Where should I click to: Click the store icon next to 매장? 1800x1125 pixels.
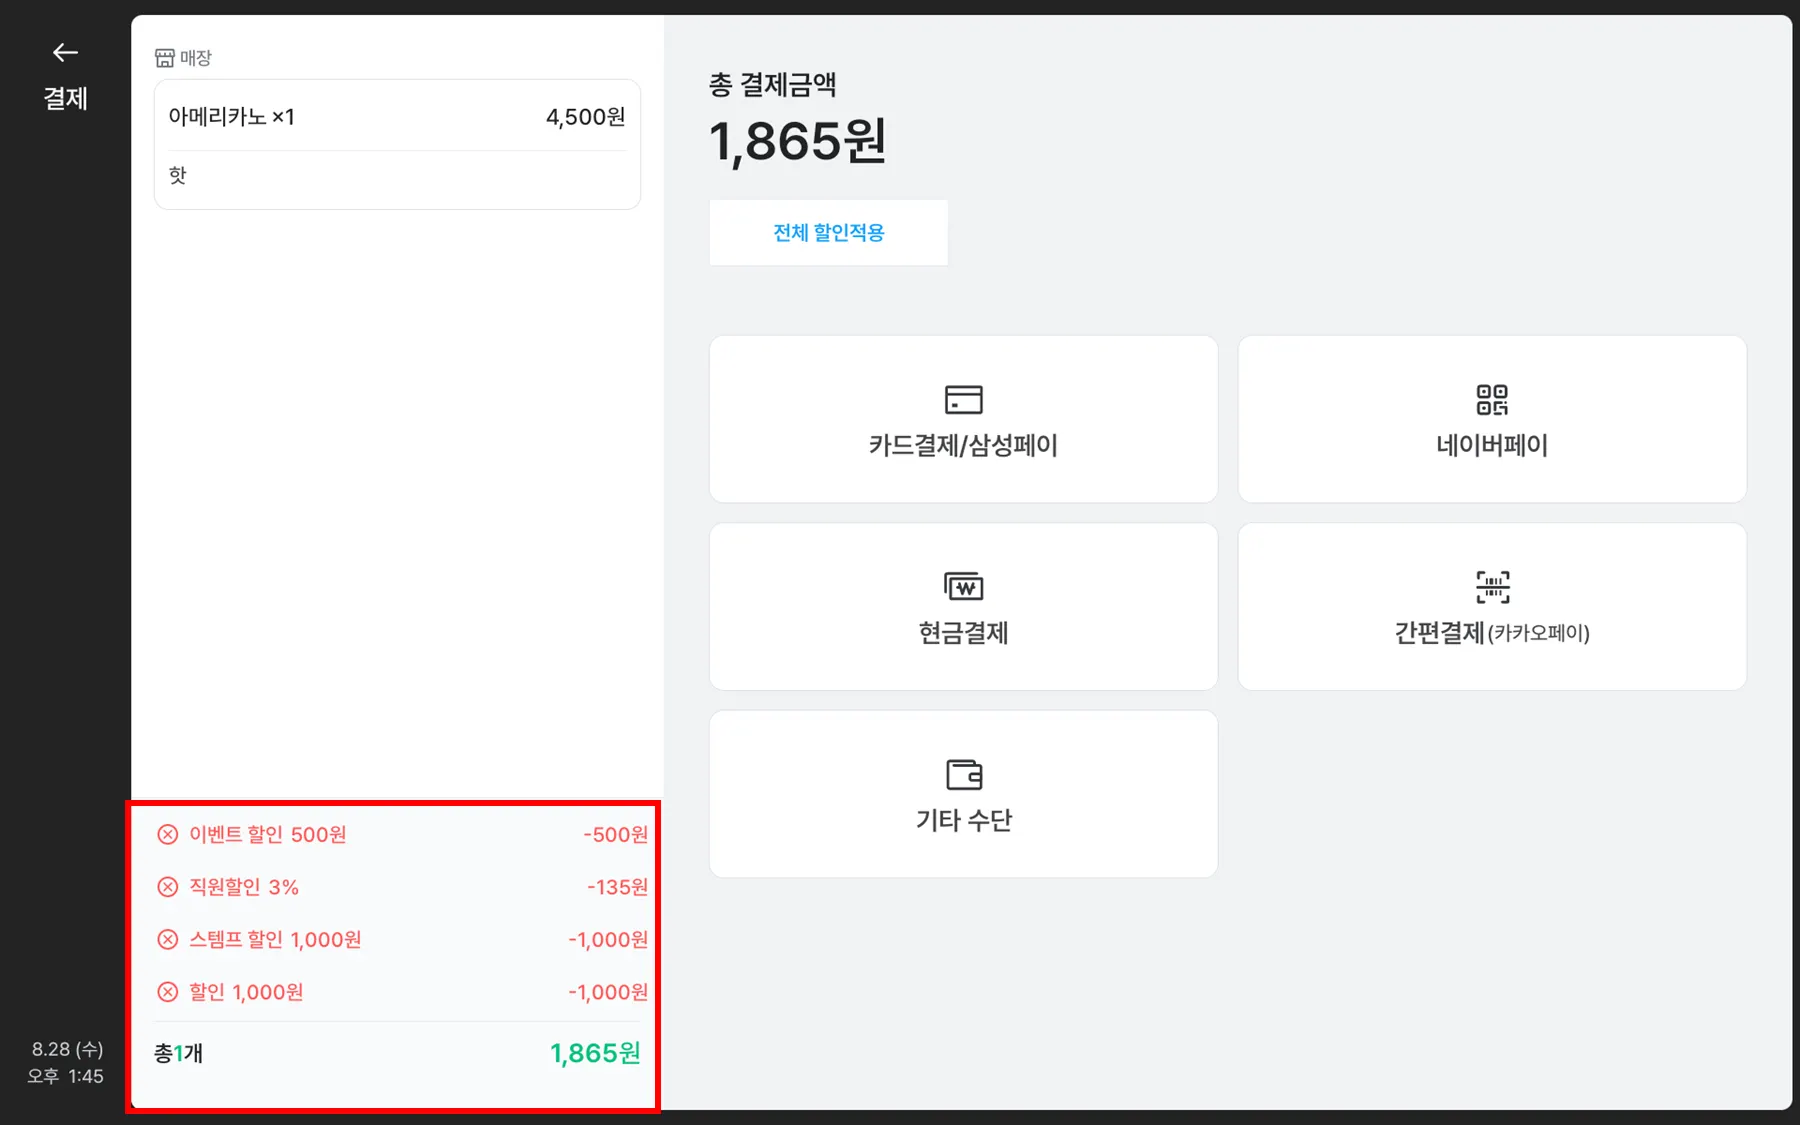[165, 58]
